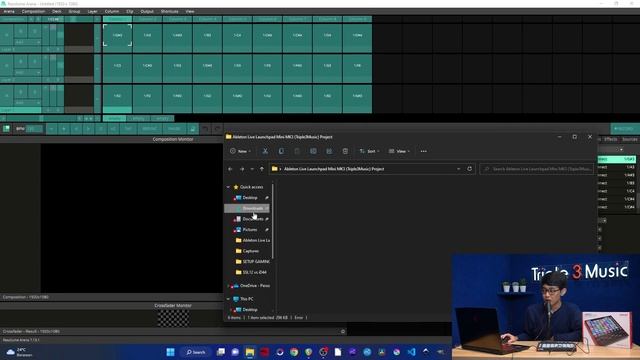640x360 pixels.
Task: Open Google Chrome from the taskbar
Action: point(294,352)
